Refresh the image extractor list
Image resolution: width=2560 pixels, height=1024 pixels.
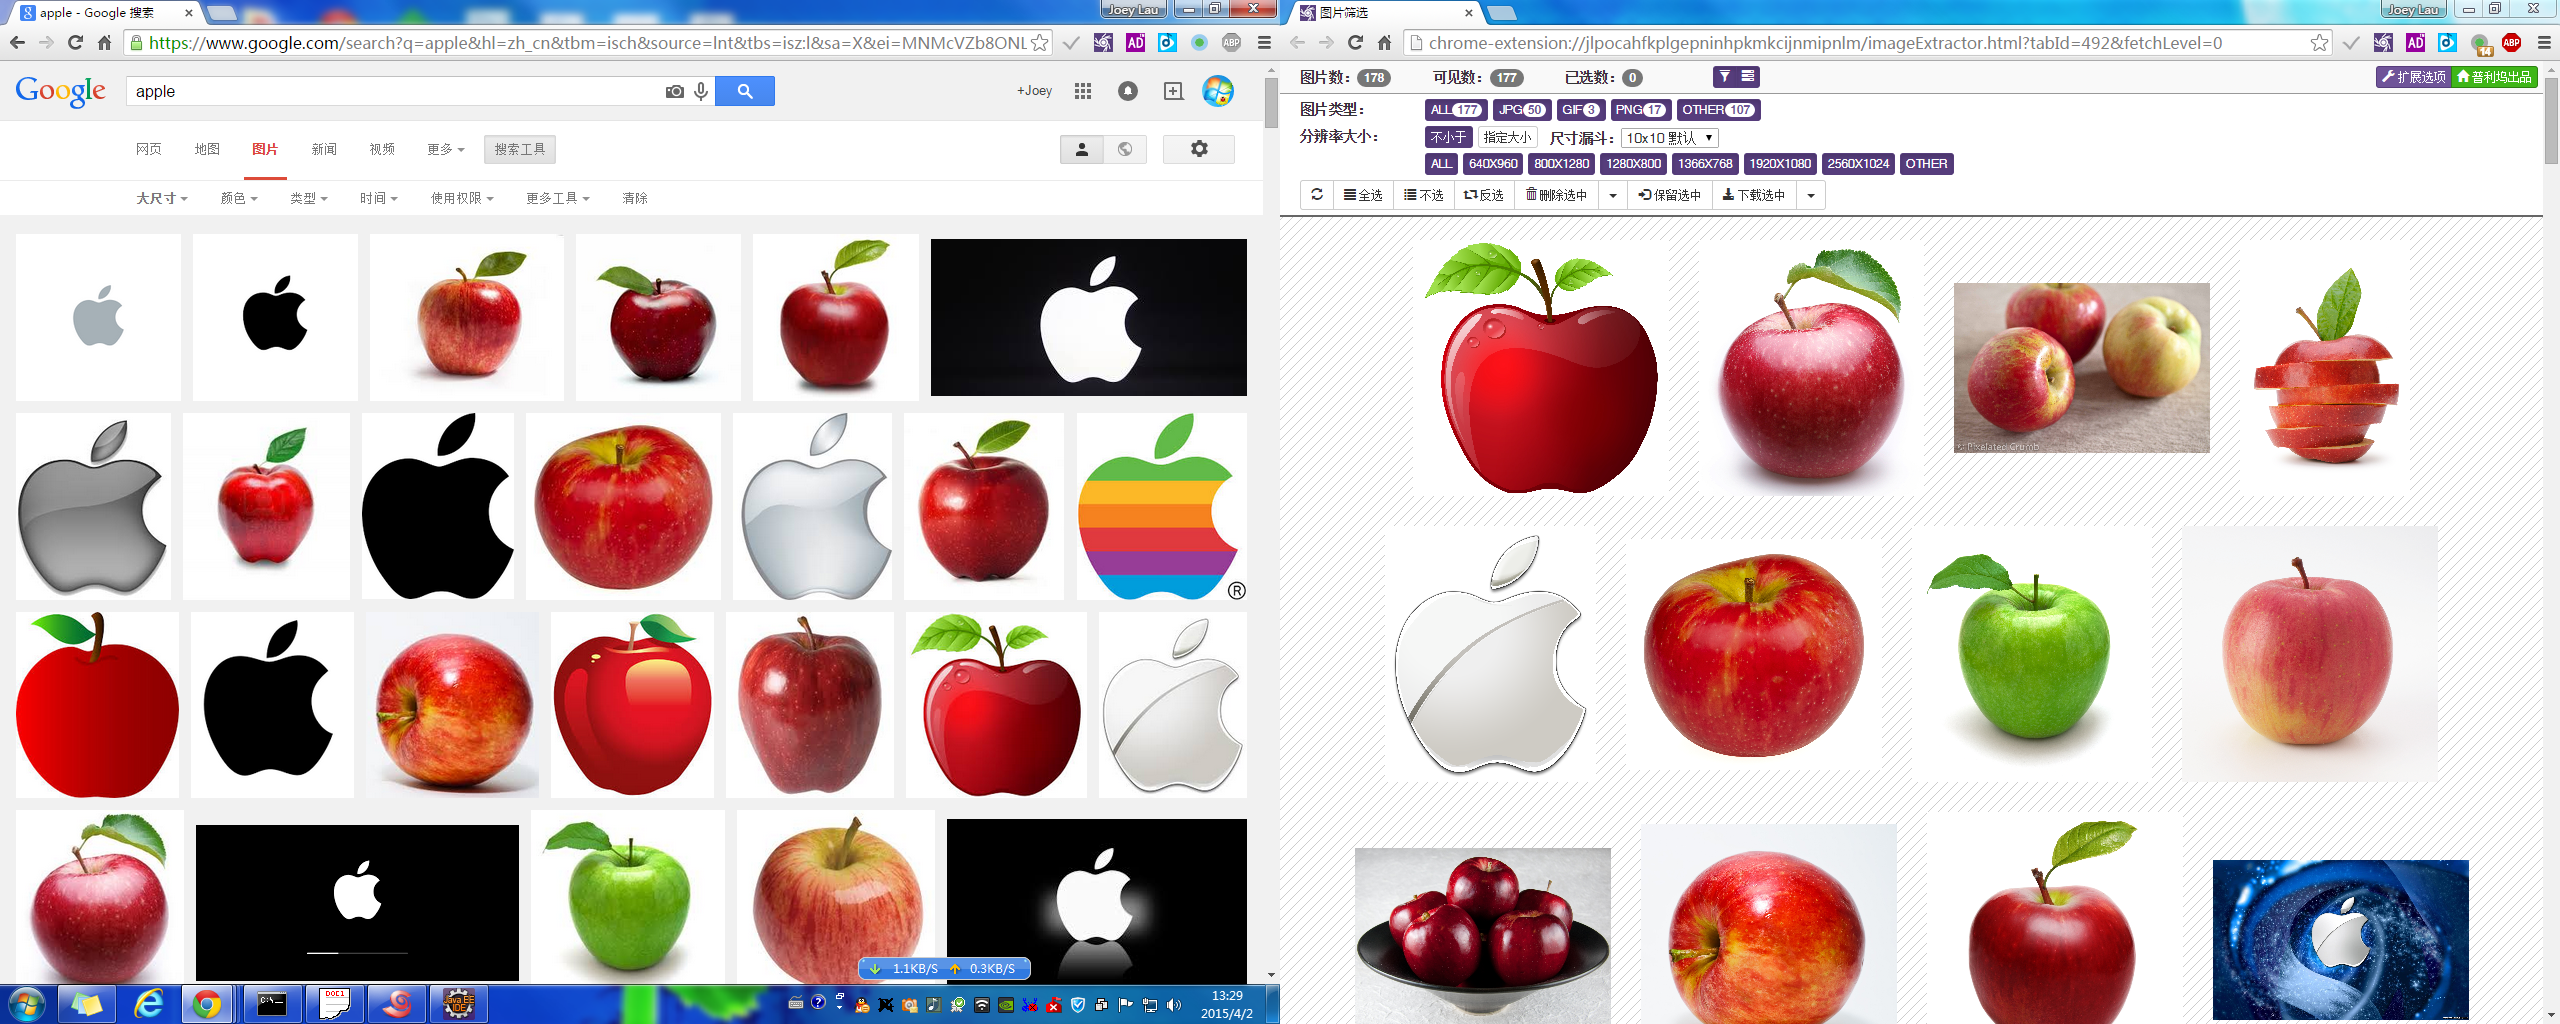click(x=1317, y=195)
